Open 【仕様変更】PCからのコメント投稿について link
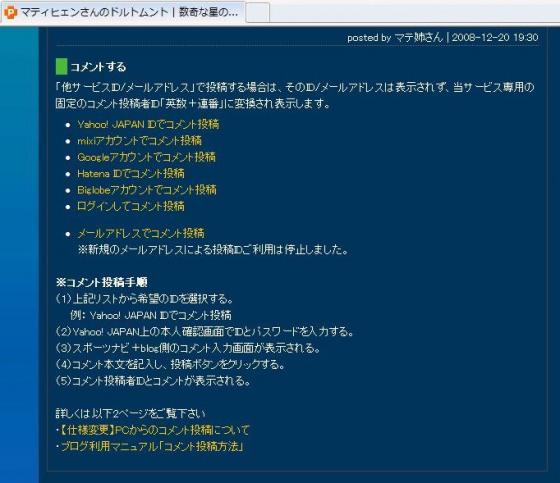Image resolution: width=560 pixels, height=483 pixels. coord(154,430)
